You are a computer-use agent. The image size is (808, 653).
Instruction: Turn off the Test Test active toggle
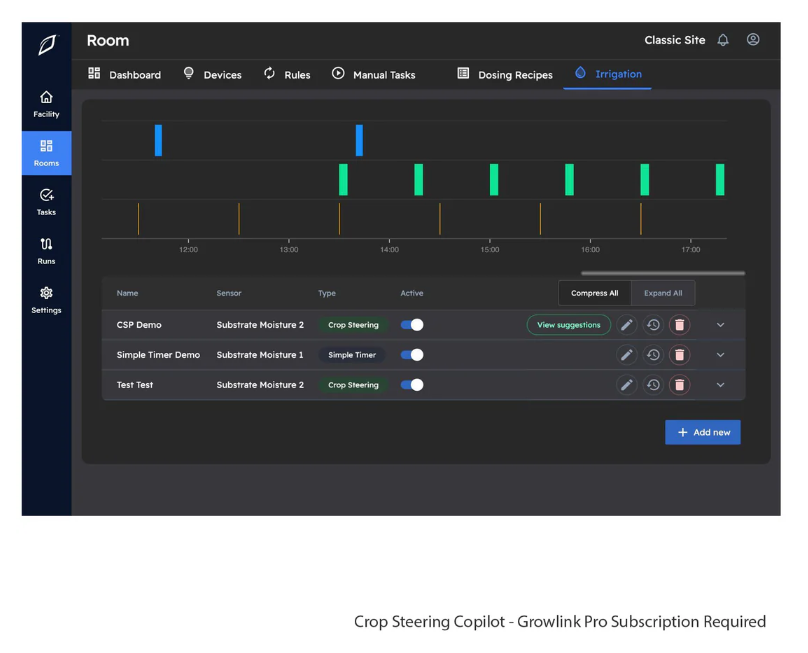coord(412,385)
